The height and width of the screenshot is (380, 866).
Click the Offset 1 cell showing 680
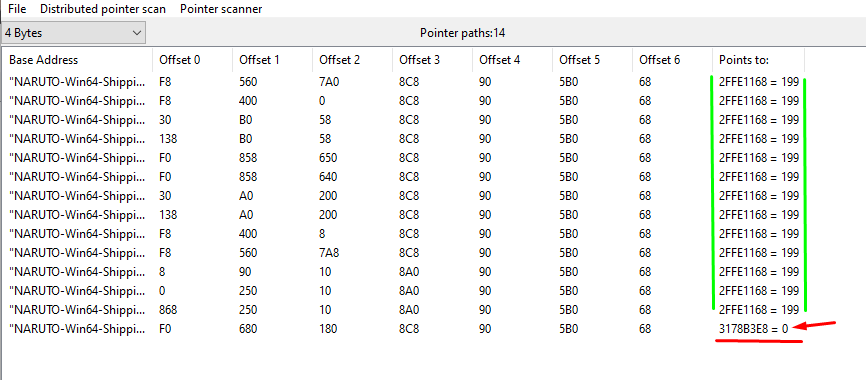click(x=248, y=329)
